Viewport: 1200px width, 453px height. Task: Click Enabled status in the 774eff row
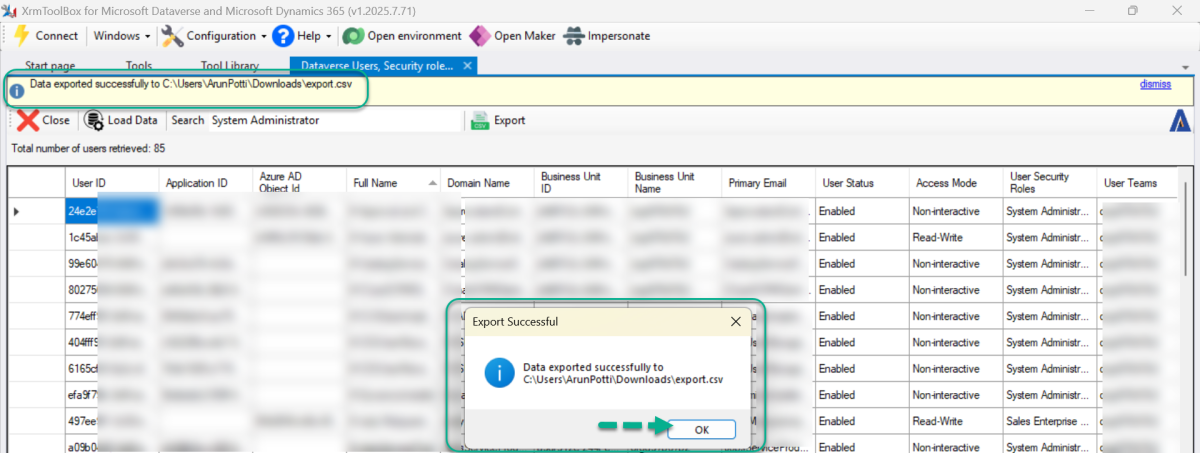[x=863, y=316]
